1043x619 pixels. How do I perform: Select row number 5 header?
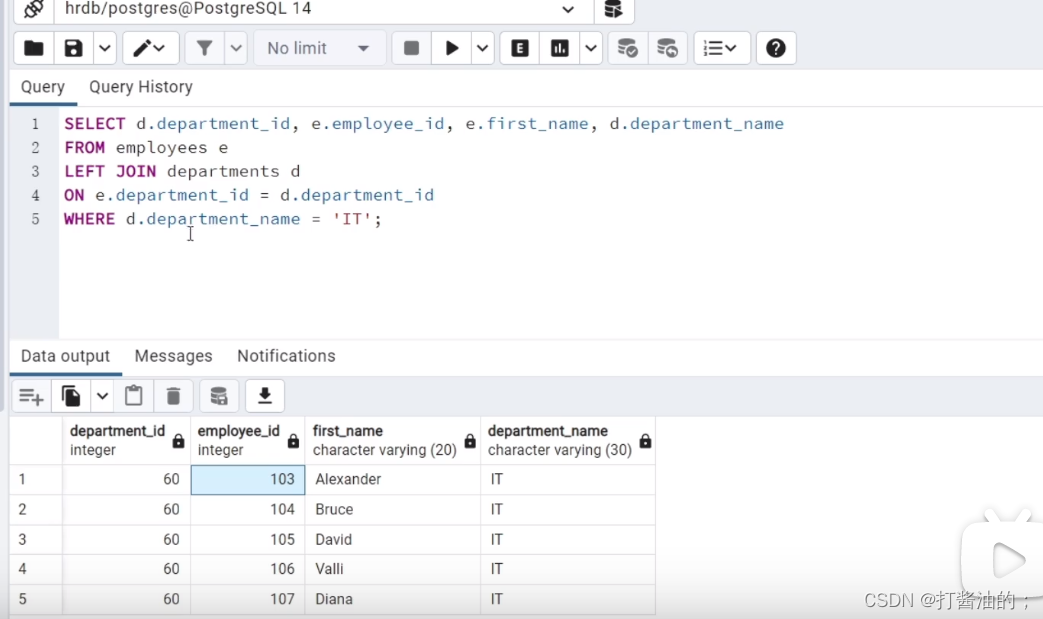pyautogui.click(x=36, y=600)
